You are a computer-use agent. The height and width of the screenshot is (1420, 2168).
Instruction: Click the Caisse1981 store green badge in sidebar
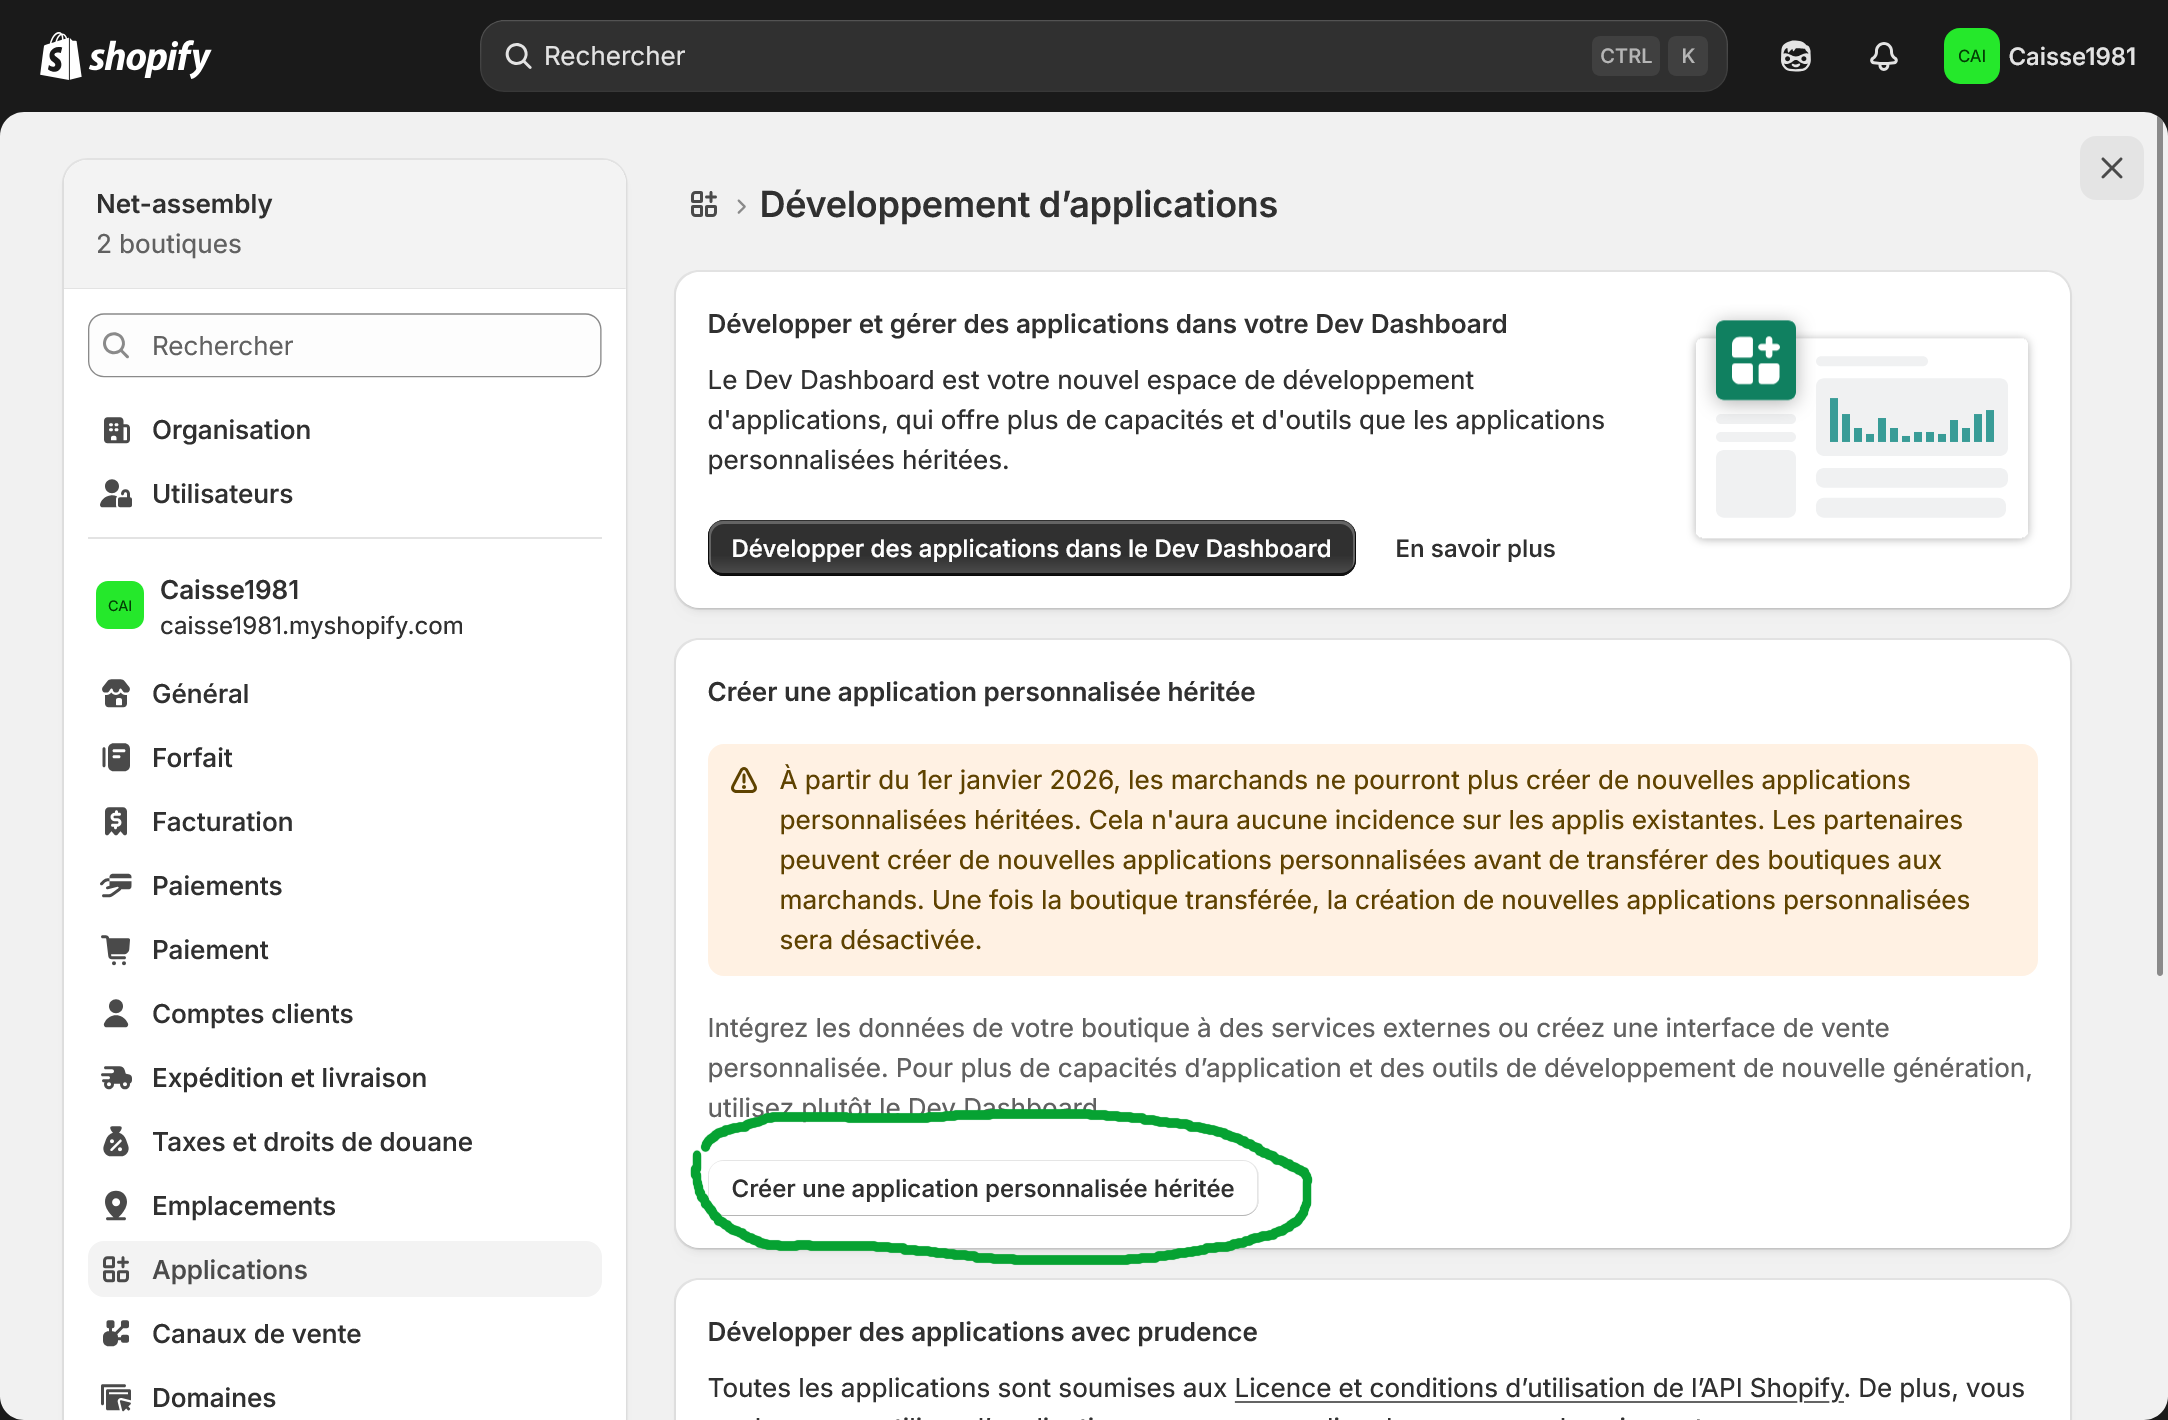120,606
